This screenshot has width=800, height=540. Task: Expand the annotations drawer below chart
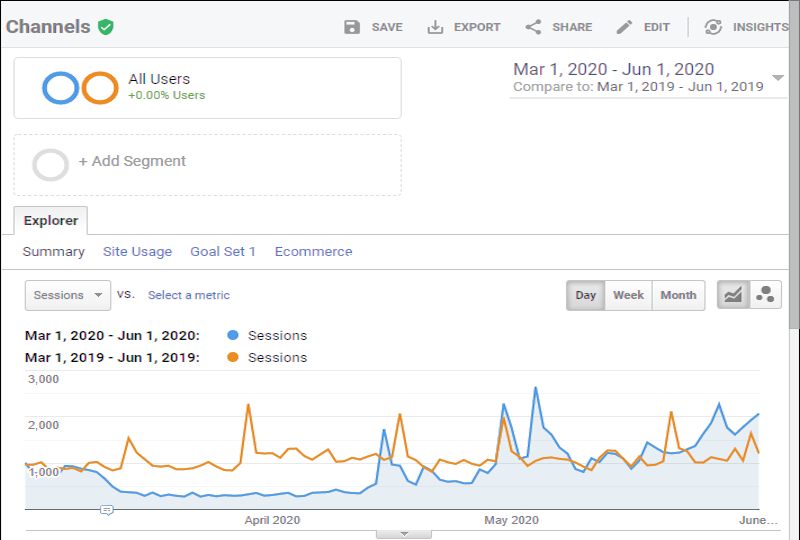[x=404, y=534]
